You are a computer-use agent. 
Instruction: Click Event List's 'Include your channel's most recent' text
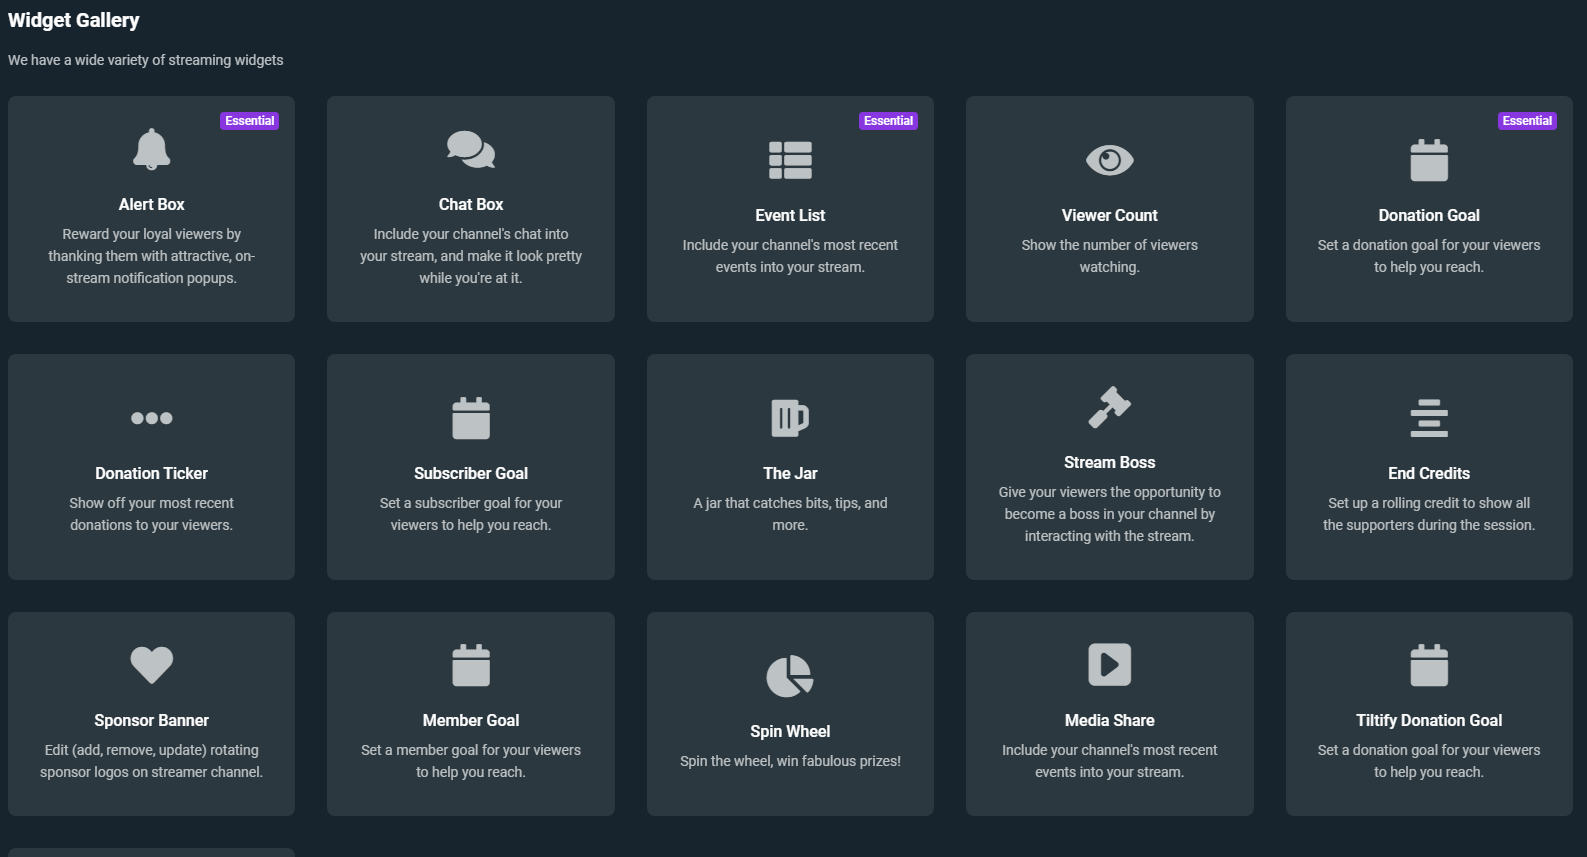790,245
